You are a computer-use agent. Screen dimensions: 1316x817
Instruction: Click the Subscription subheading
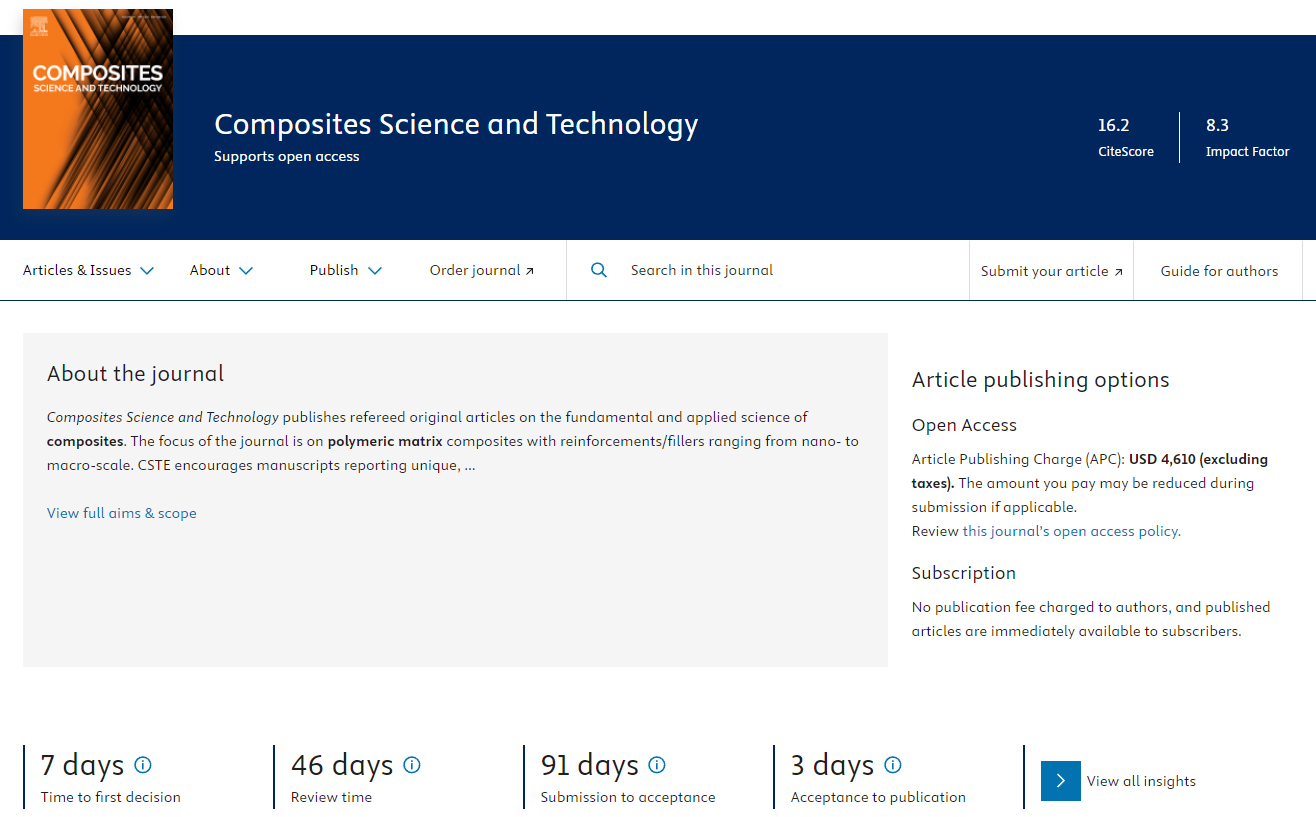tap(963, 573)
